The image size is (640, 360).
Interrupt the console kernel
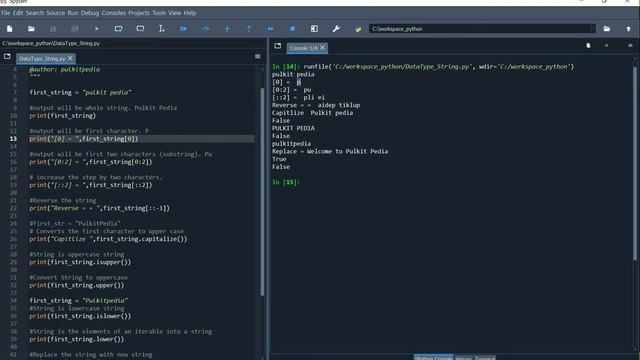(607, 45)
